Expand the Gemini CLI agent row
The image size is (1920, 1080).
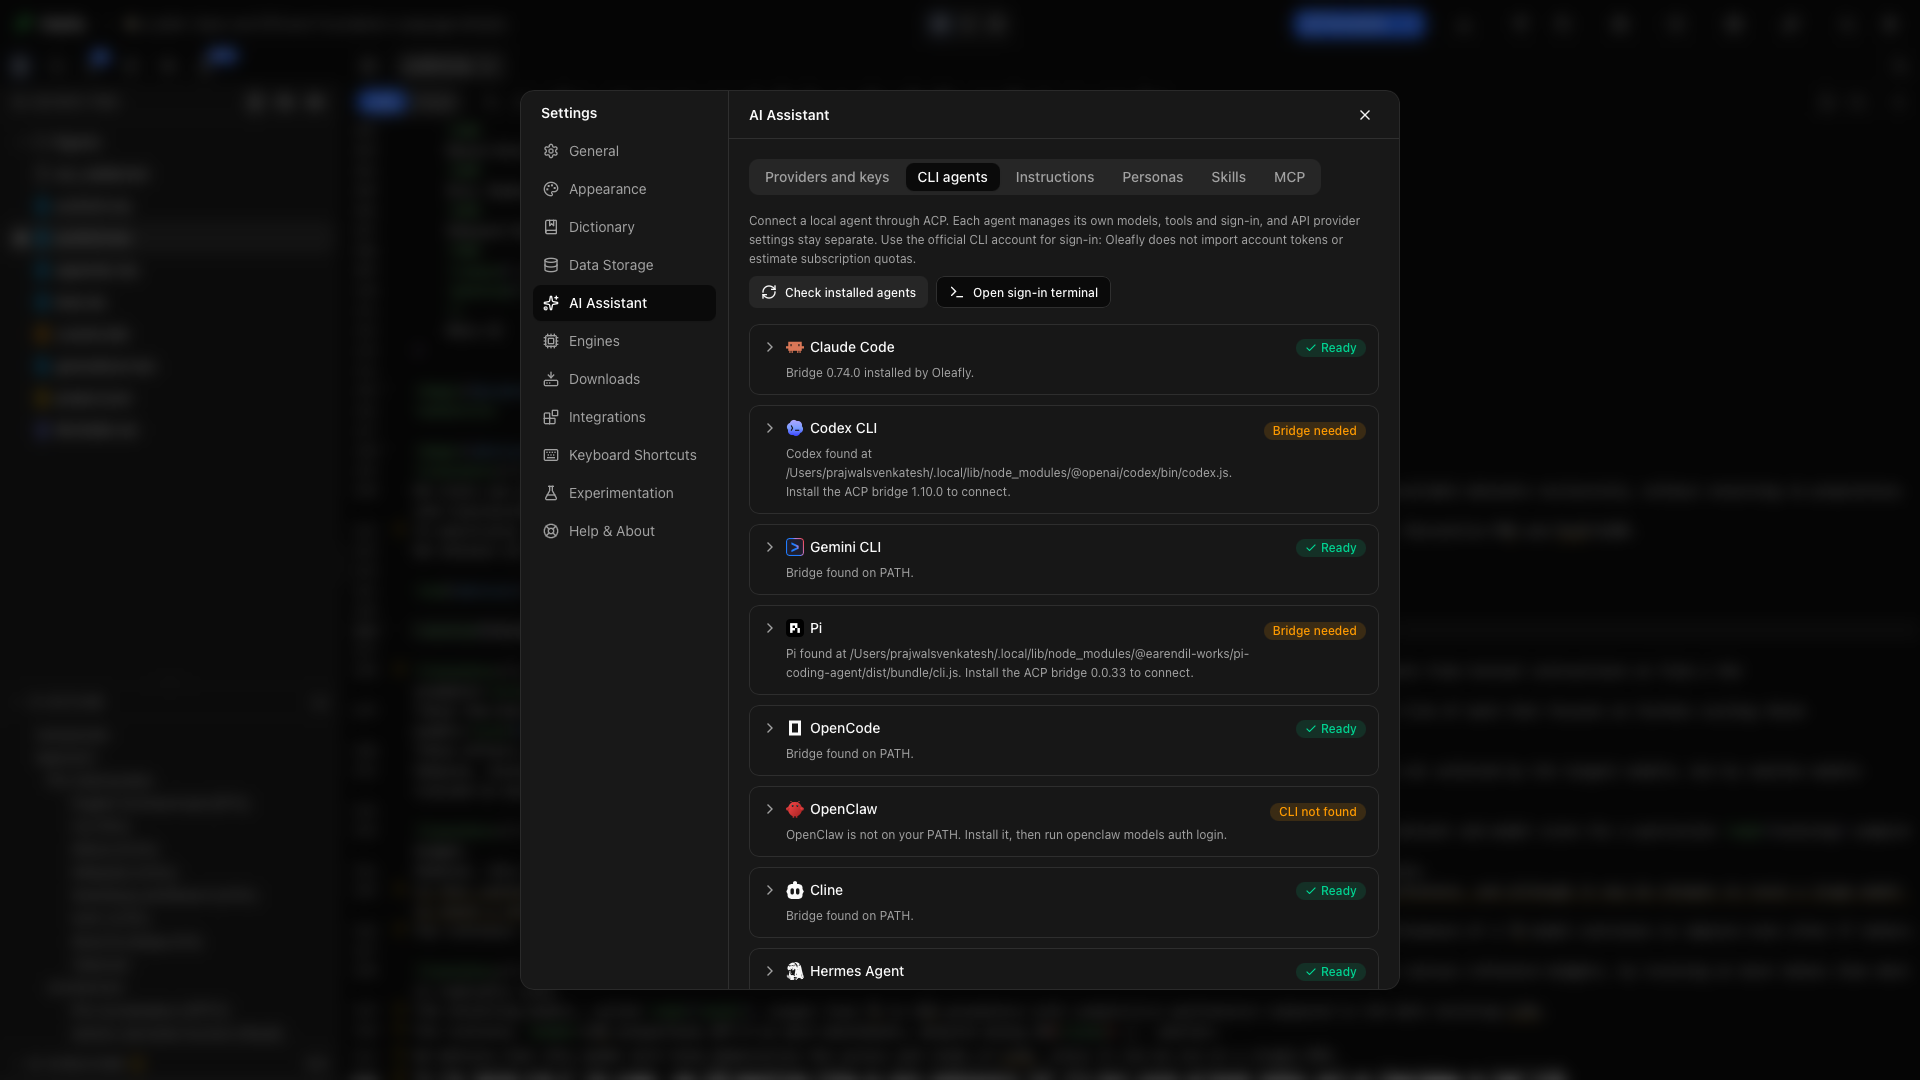[x=770, y=547]
